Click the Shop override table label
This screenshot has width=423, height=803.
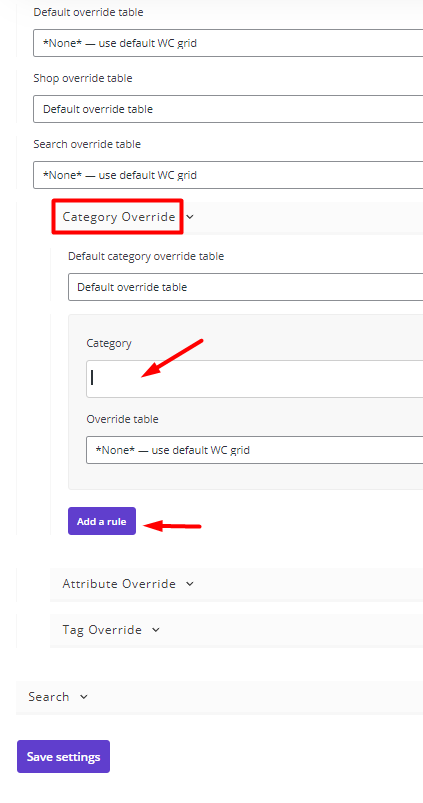(83, 78)
